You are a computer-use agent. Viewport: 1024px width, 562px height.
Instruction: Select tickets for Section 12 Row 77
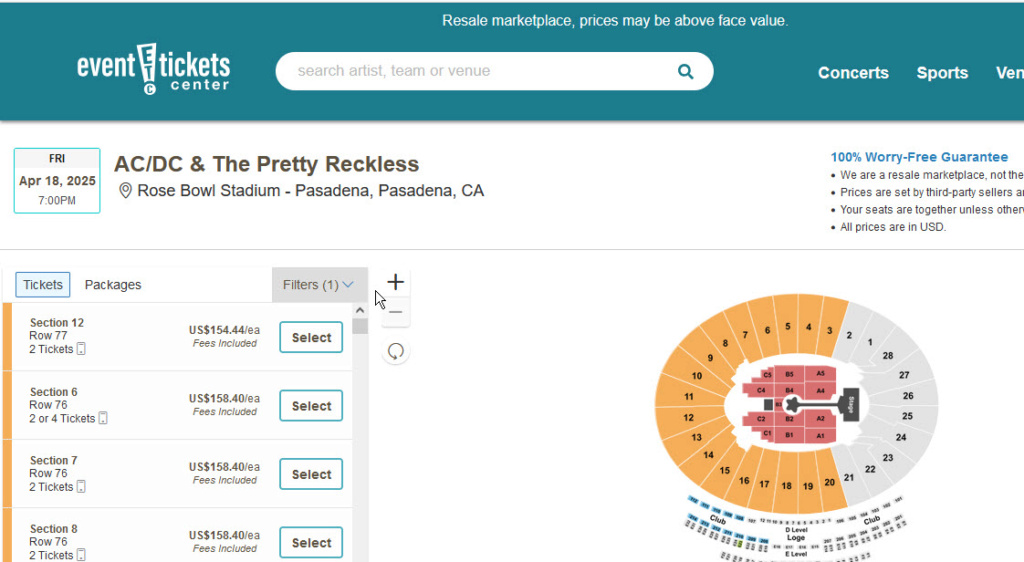tap(311, 338)
